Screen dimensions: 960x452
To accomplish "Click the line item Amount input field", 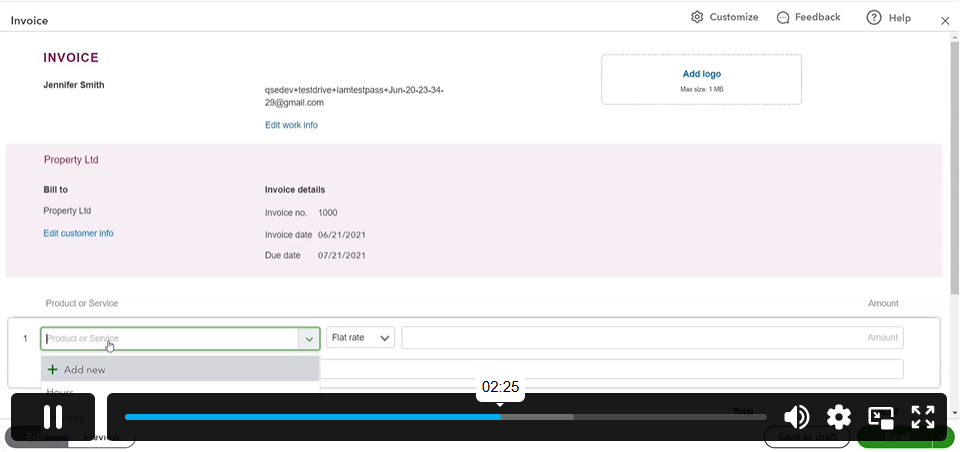I will point(652,338).
